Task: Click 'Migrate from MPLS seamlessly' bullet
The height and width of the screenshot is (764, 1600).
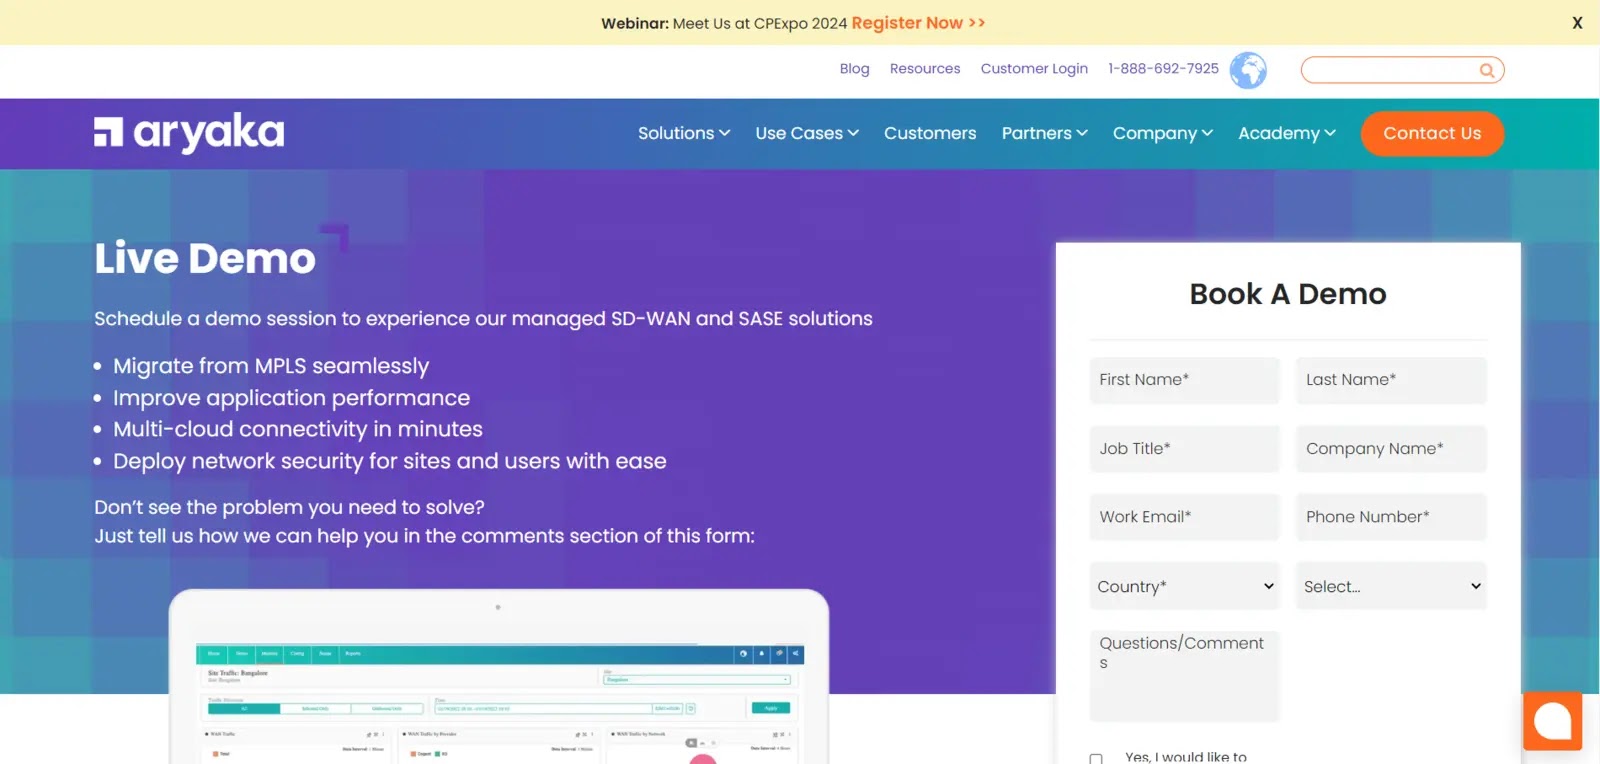Action: click(x=271, y=366)
